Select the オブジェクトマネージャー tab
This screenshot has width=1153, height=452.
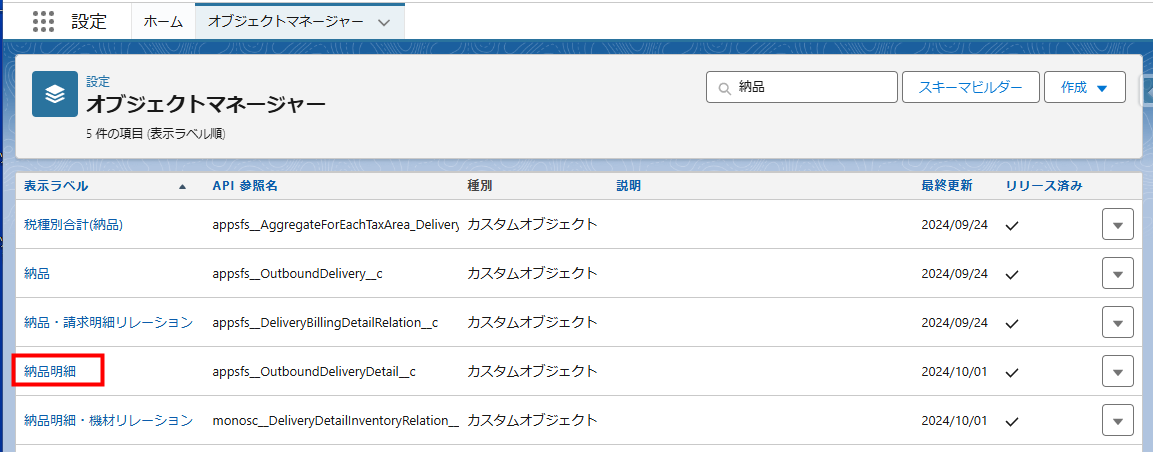click(286, 21)
